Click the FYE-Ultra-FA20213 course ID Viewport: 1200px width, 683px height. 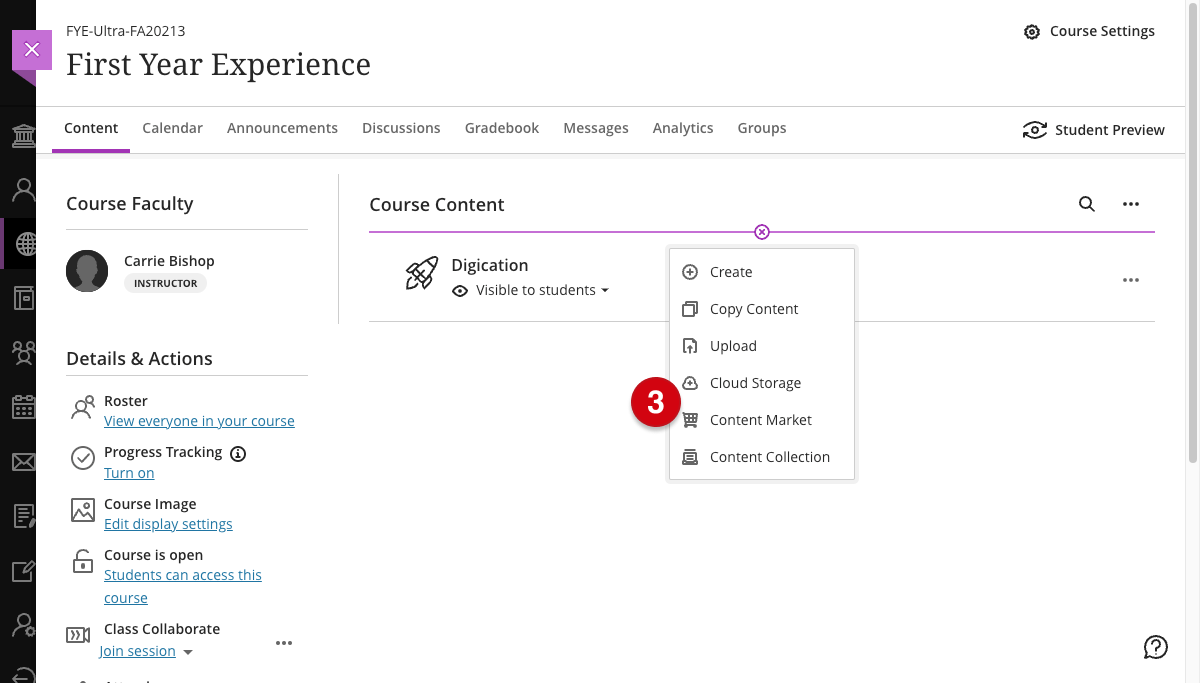tap(125, 31)
